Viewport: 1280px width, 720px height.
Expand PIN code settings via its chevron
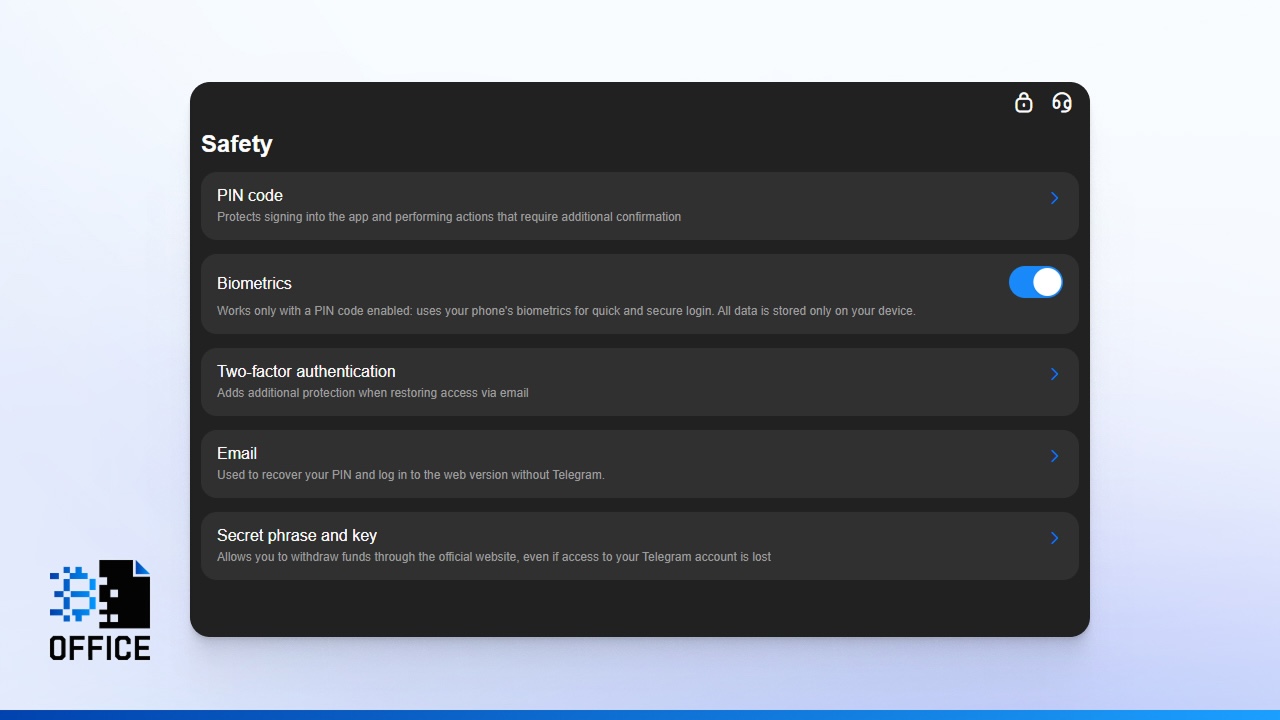click(1054, 198)
